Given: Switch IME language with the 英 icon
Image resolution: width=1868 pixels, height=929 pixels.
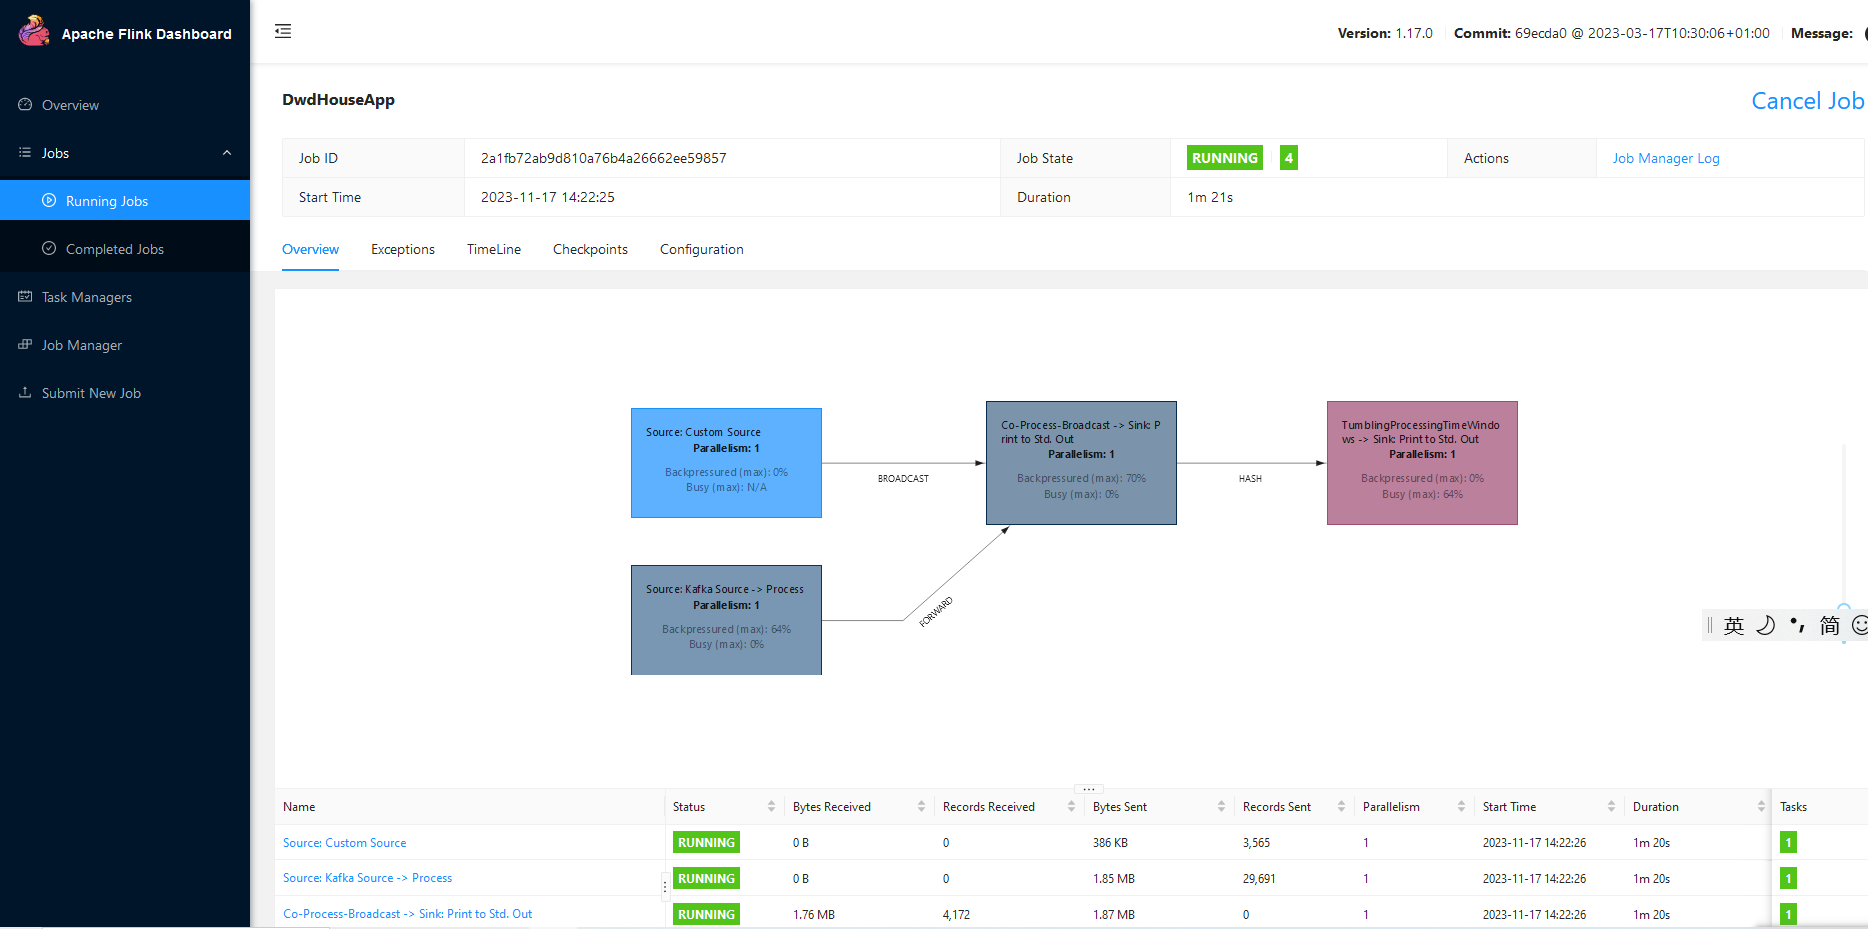Looking at the screenshot, I should (x=1734, y=626).
